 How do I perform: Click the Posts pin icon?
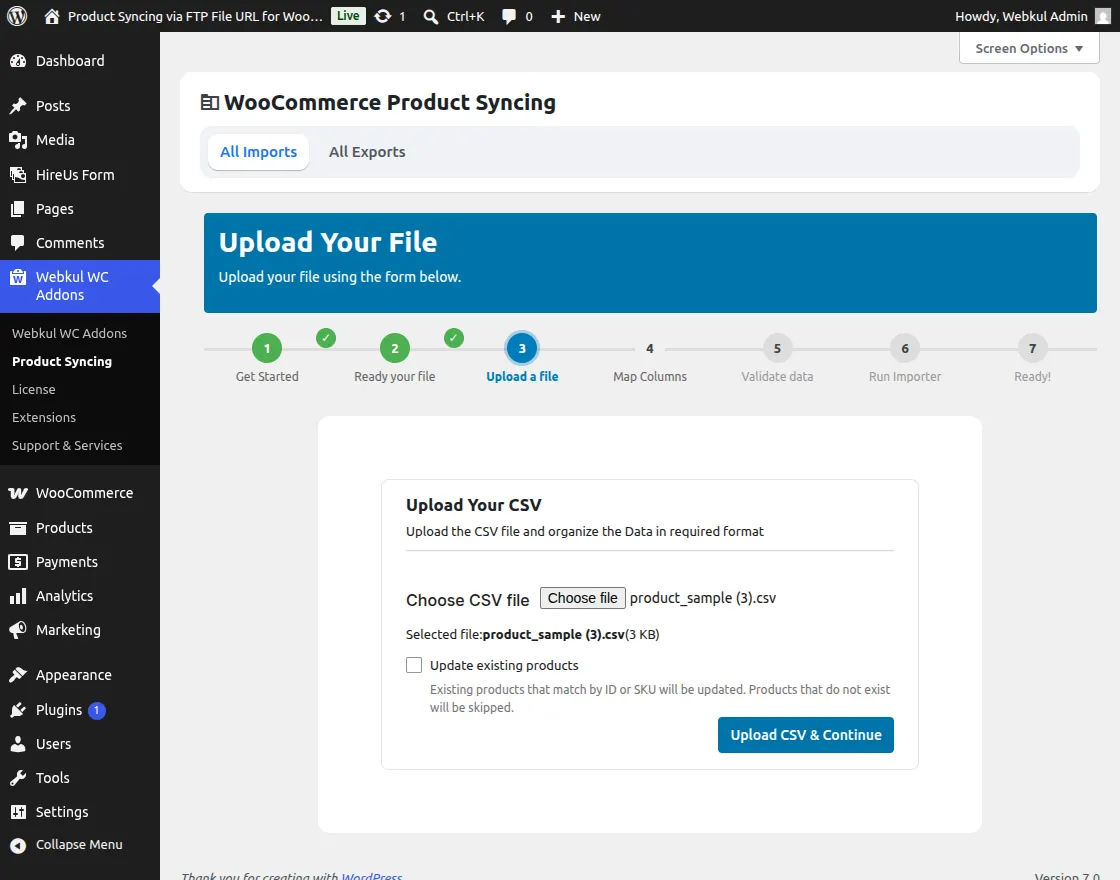18,106
